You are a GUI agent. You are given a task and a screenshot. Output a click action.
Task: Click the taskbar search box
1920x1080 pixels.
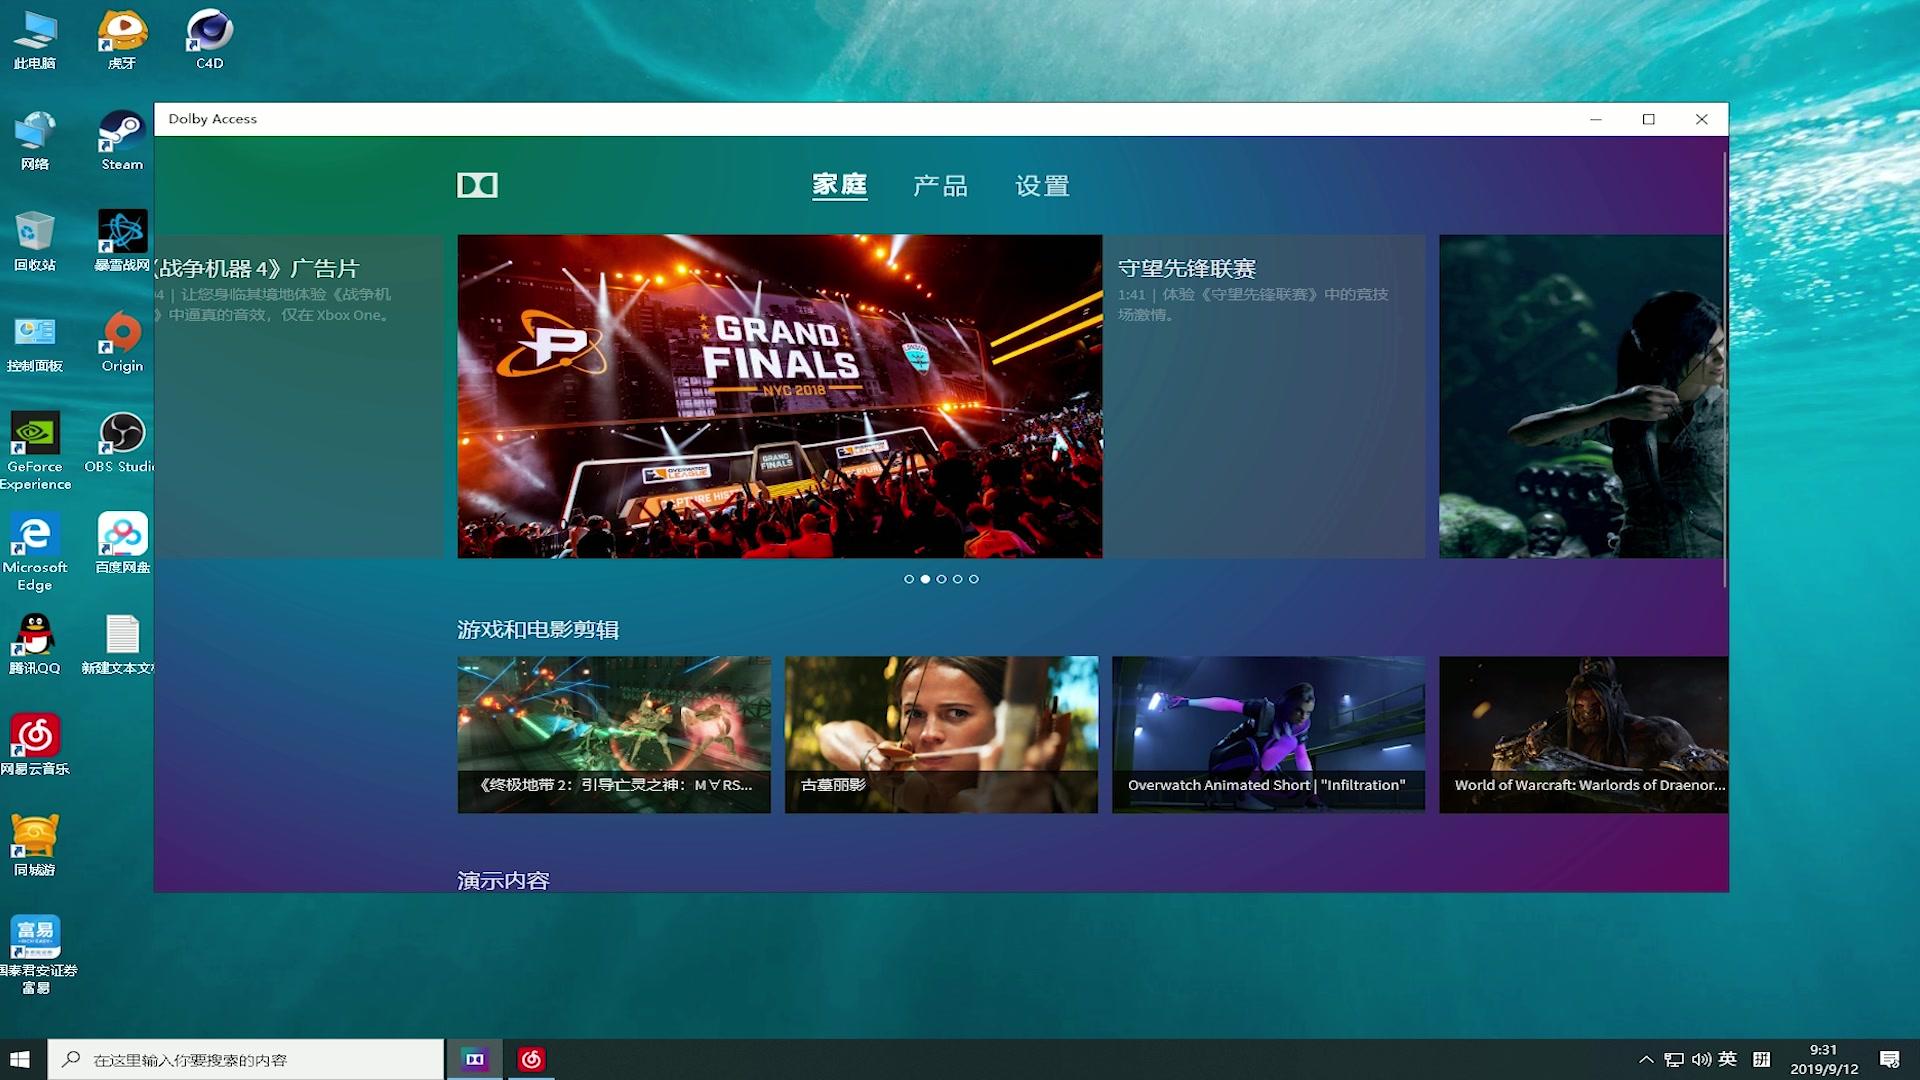(x=246, y=1059)
